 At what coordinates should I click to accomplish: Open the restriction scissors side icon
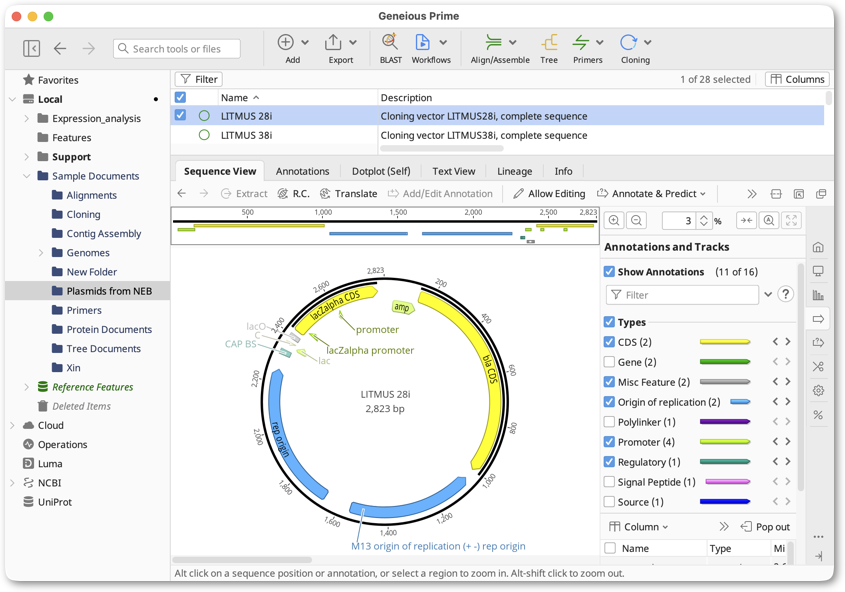[818, 367]
